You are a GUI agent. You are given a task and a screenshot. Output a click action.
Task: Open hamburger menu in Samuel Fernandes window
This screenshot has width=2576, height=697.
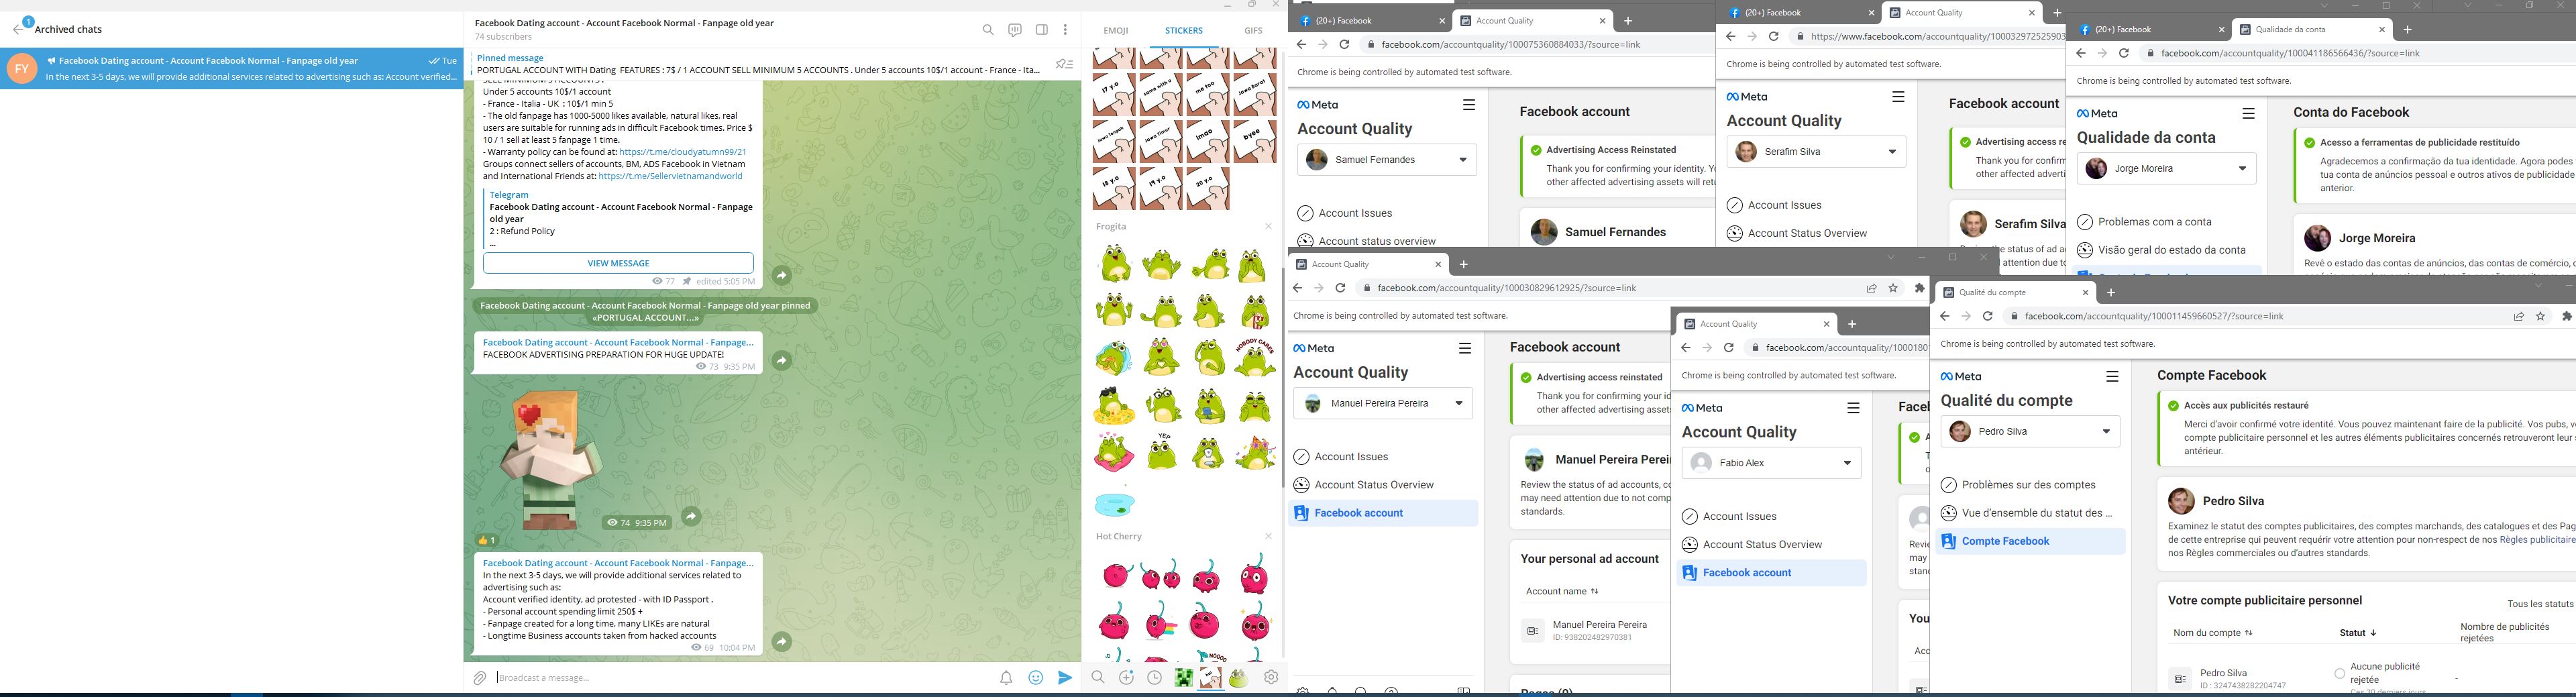coord(1468,105)
